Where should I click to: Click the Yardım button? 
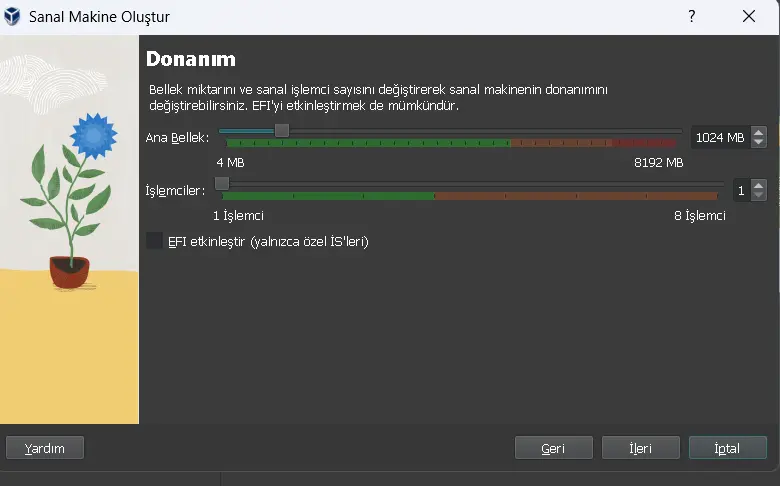click(45, 448)
